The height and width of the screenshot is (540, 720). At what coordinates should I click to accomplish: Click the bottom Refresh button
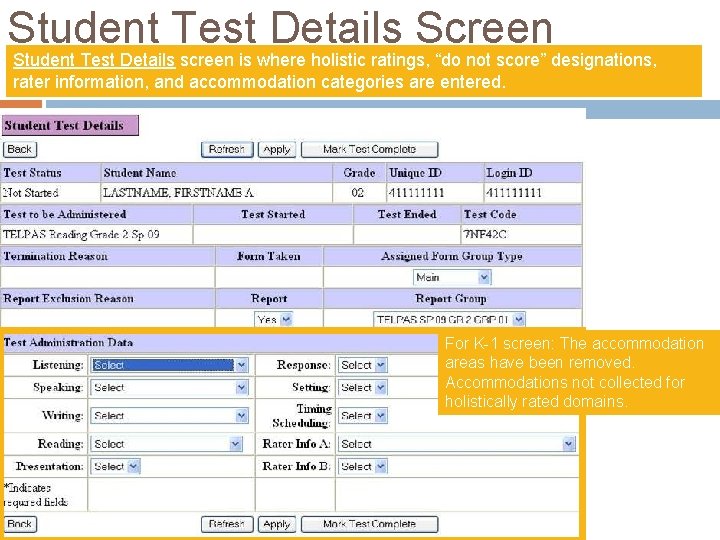[x=227, y=524]
